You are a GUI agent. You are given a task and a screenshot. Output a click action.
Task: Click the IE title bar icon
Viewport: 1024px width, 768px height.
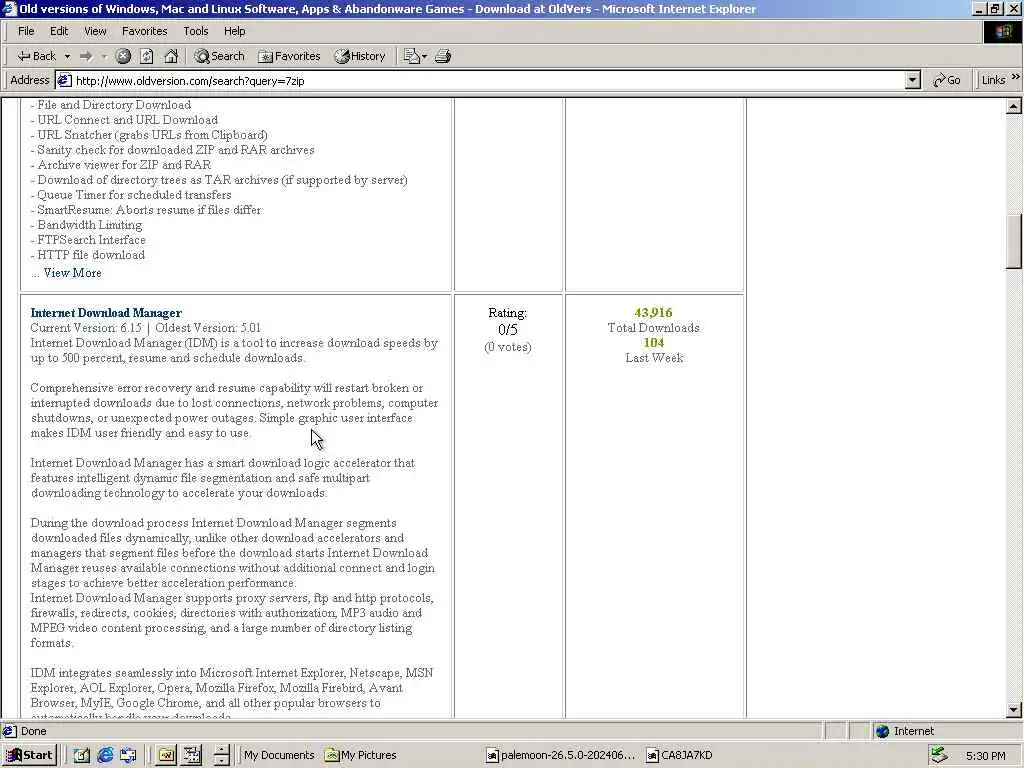[x=9, y=9]
